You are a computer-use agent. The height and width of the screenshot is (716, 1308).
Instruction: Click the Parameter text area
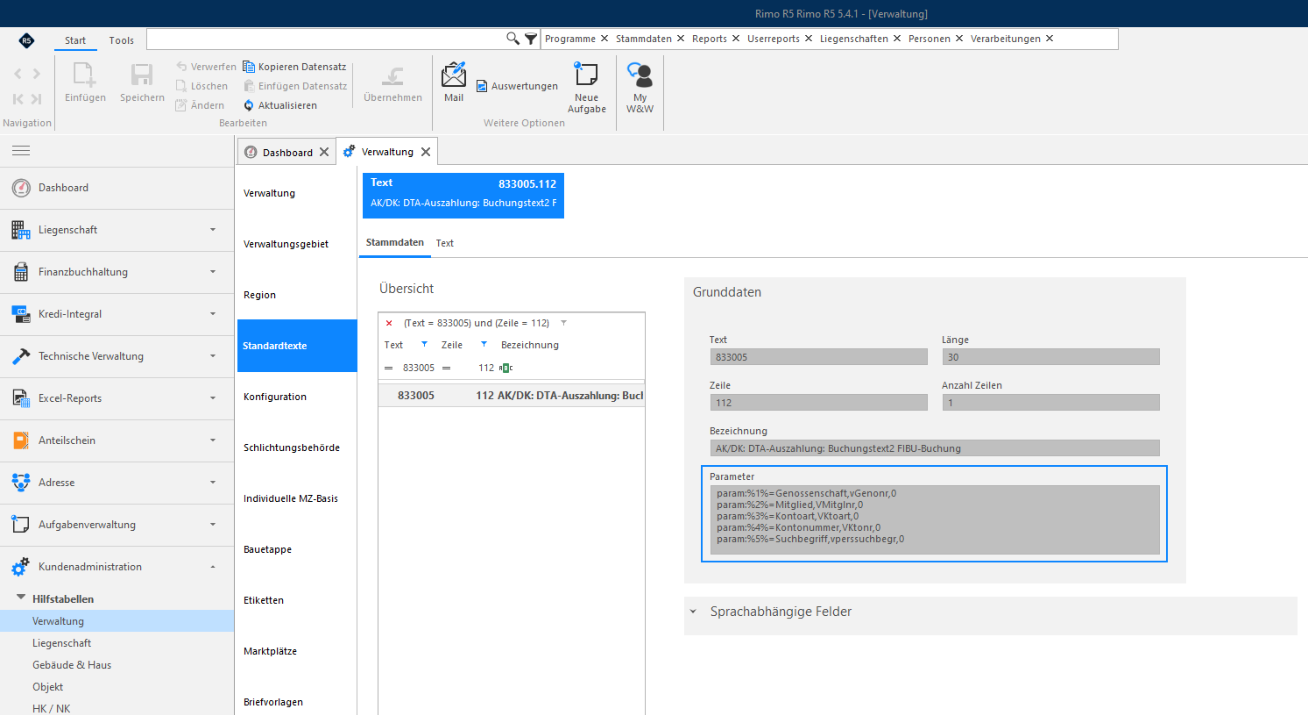tap(935, 520)
